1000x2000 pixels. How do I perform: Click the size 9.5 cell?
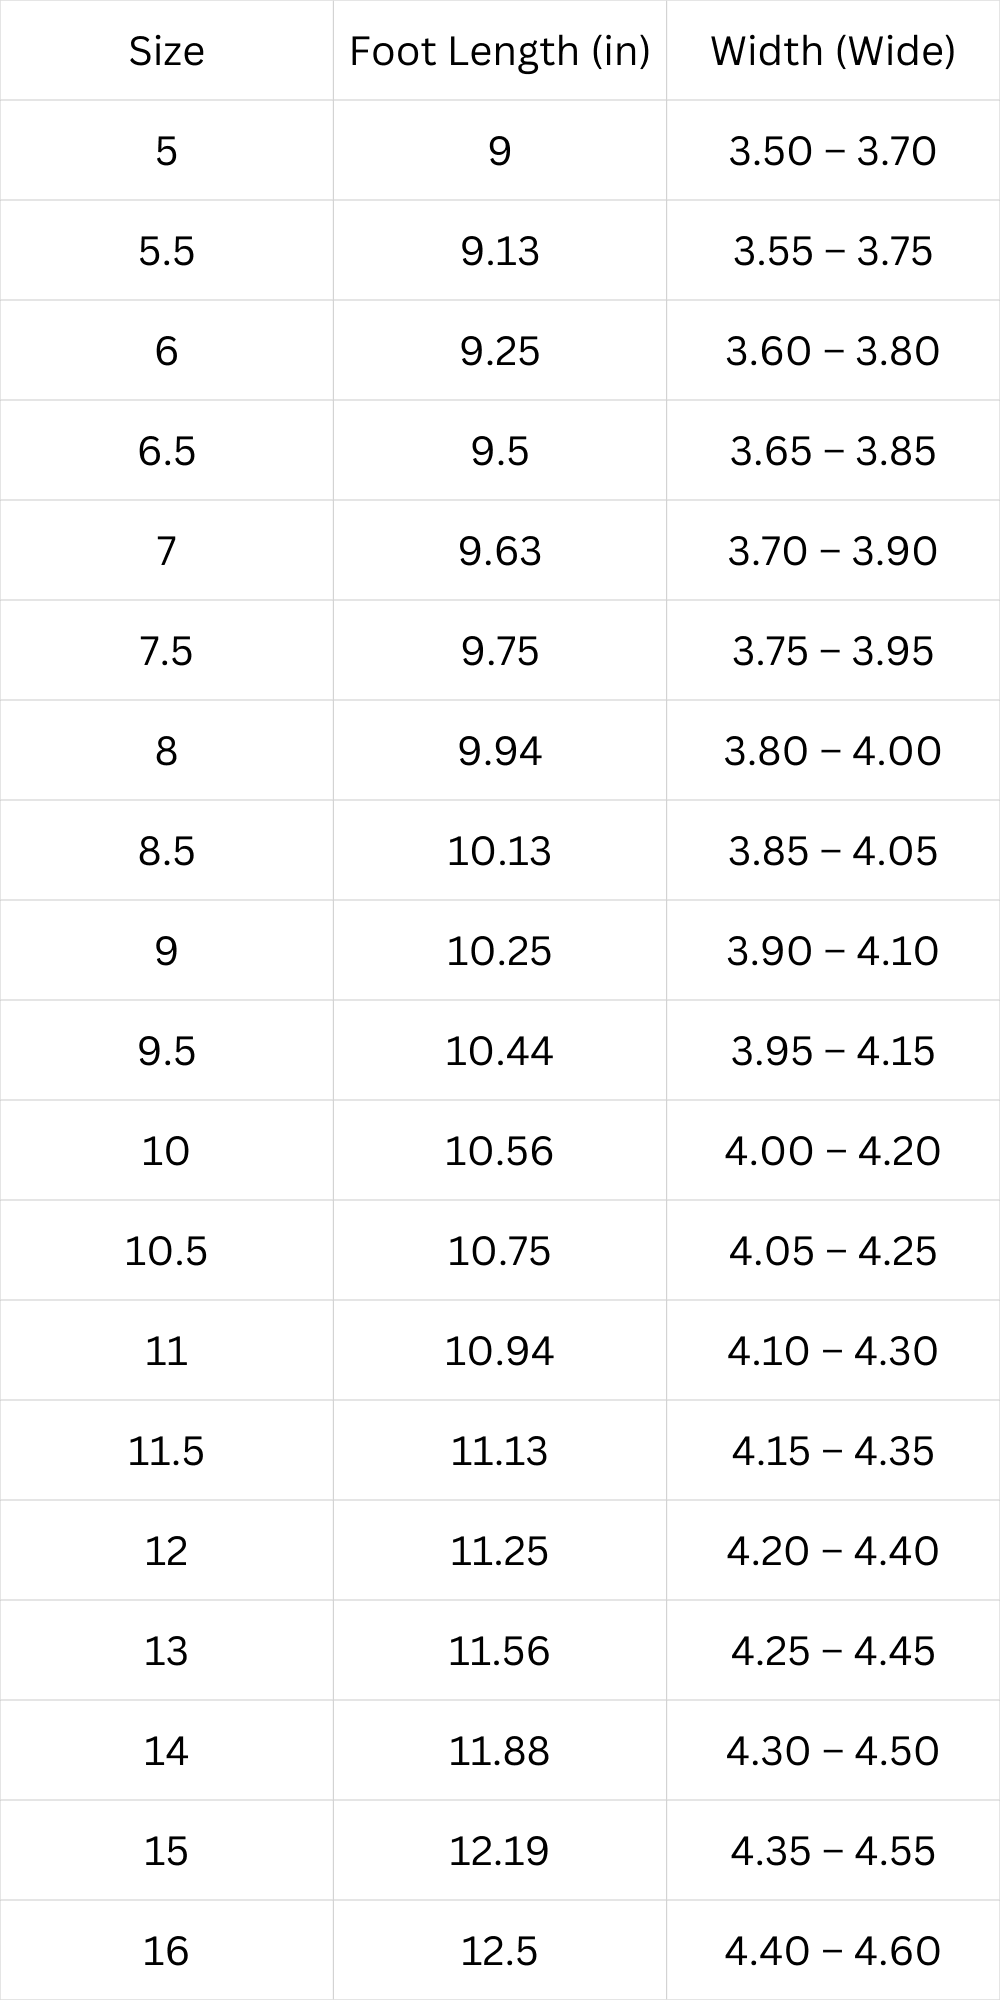pos(166,1051)
